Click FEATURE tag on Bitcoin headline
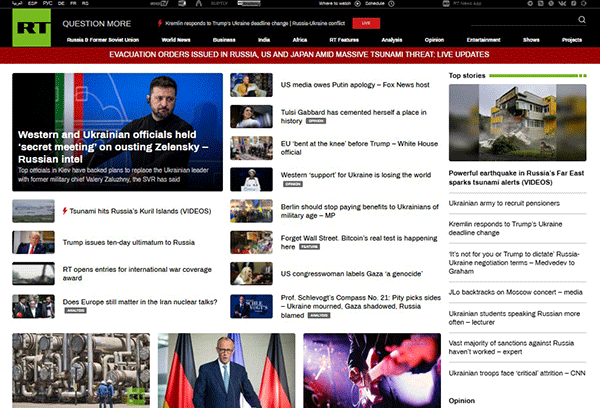The image size is (600, 408). coord(309,247)
